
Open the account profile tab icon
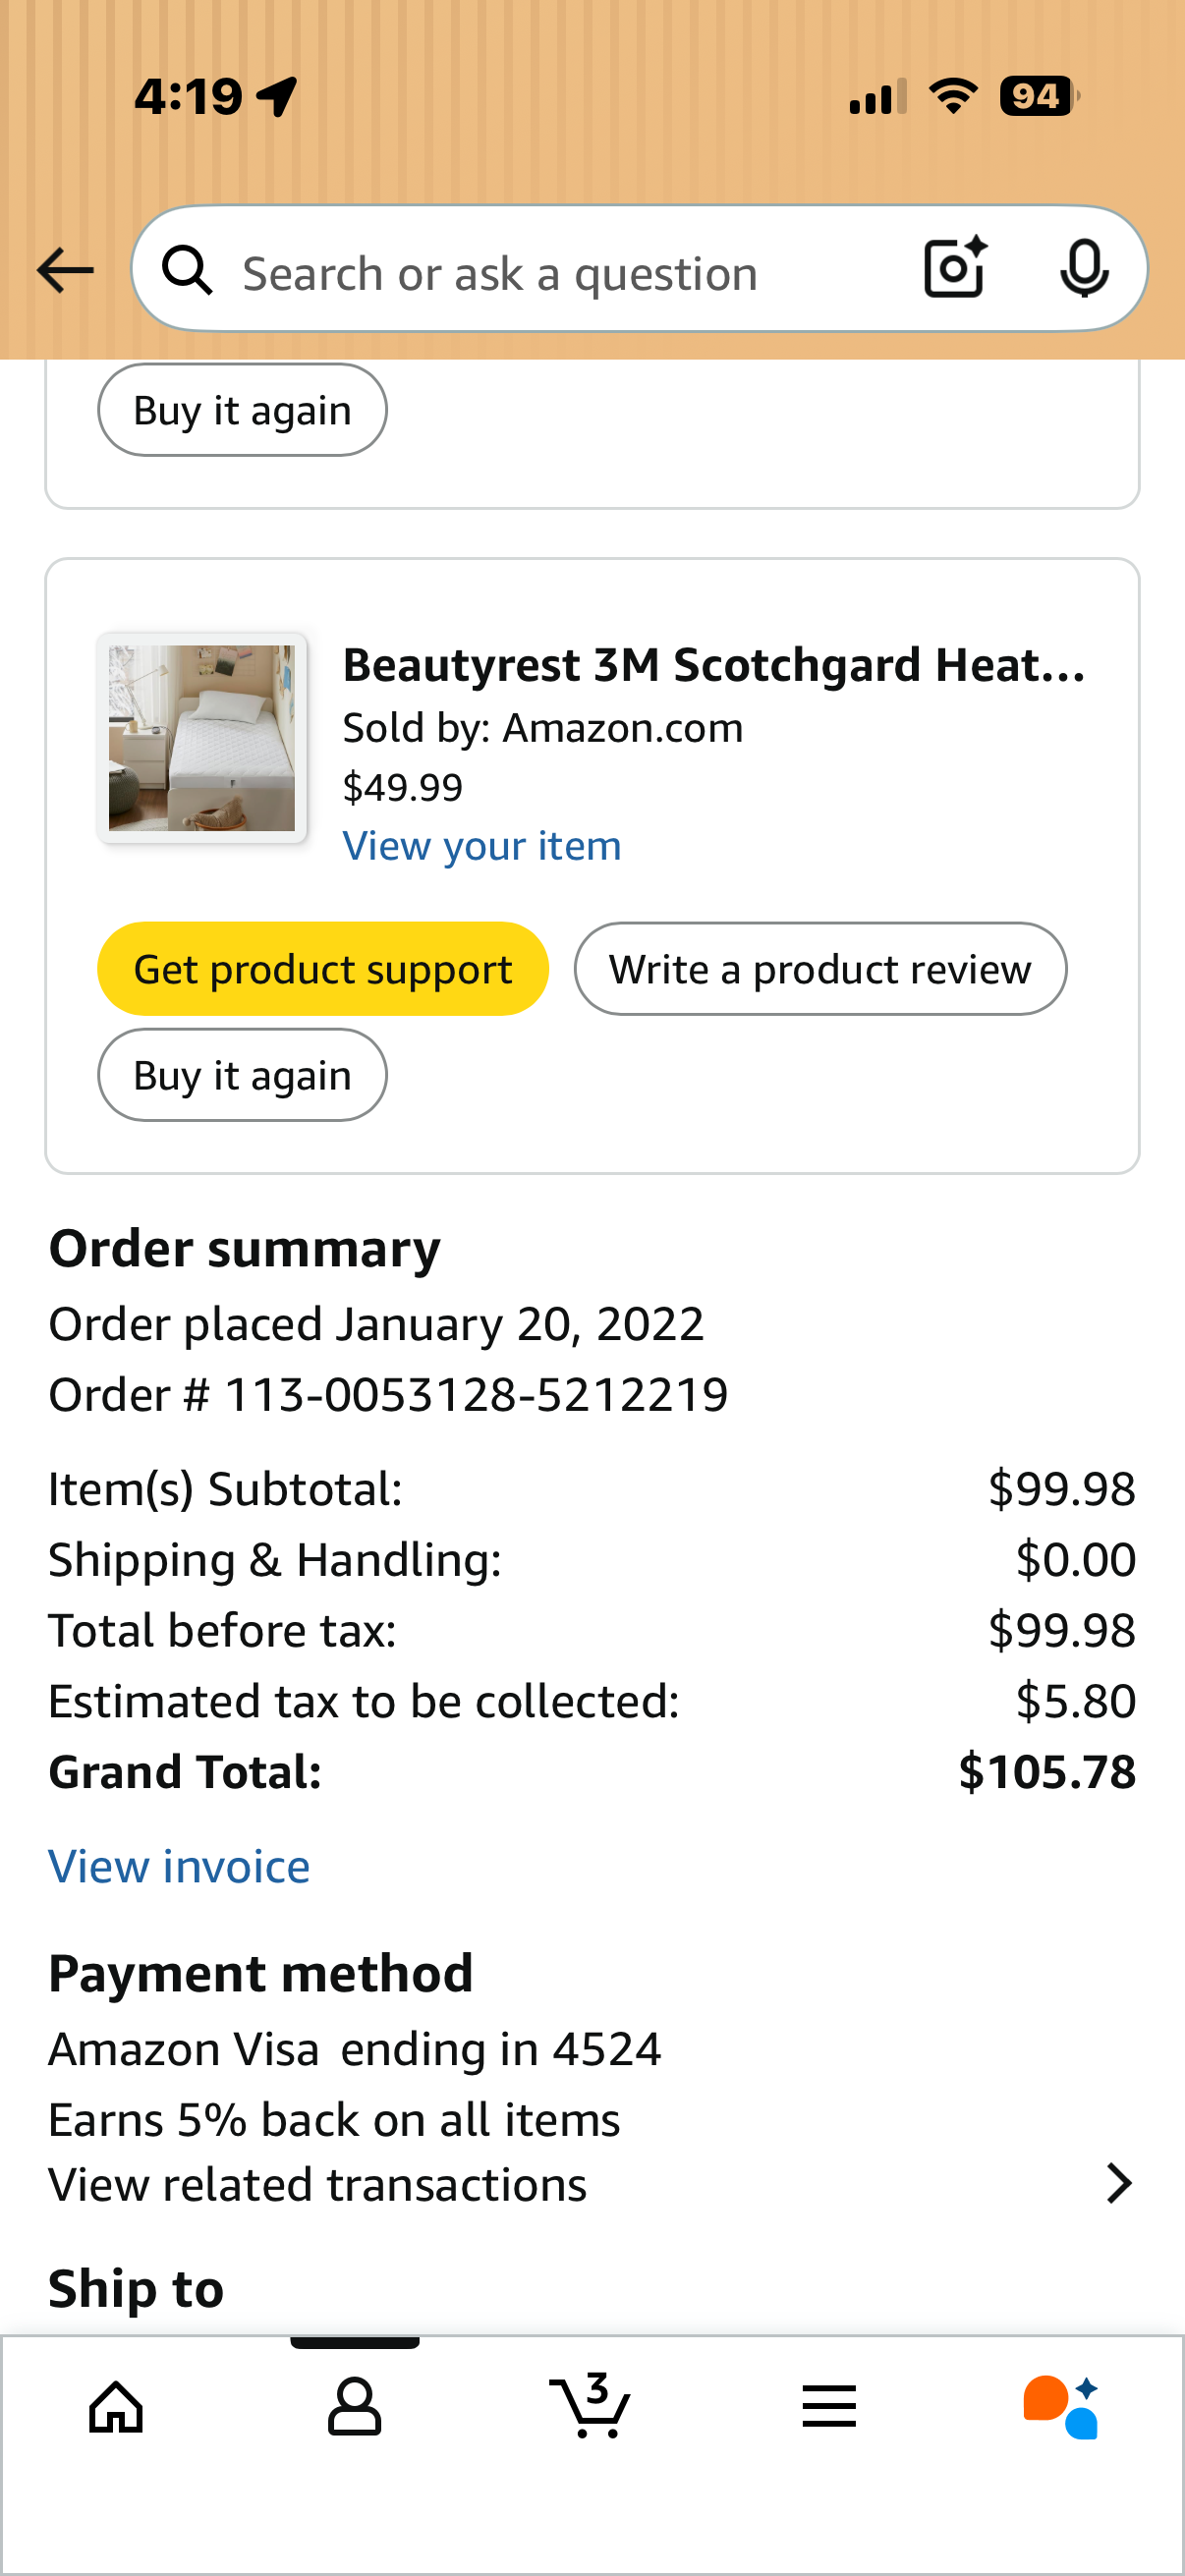(x=354, y=2406)
